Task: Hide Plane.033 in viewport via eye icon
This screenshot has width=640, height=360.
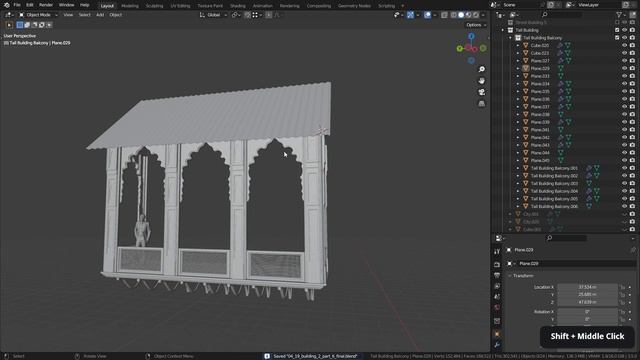Action: (x=624, y=76)
